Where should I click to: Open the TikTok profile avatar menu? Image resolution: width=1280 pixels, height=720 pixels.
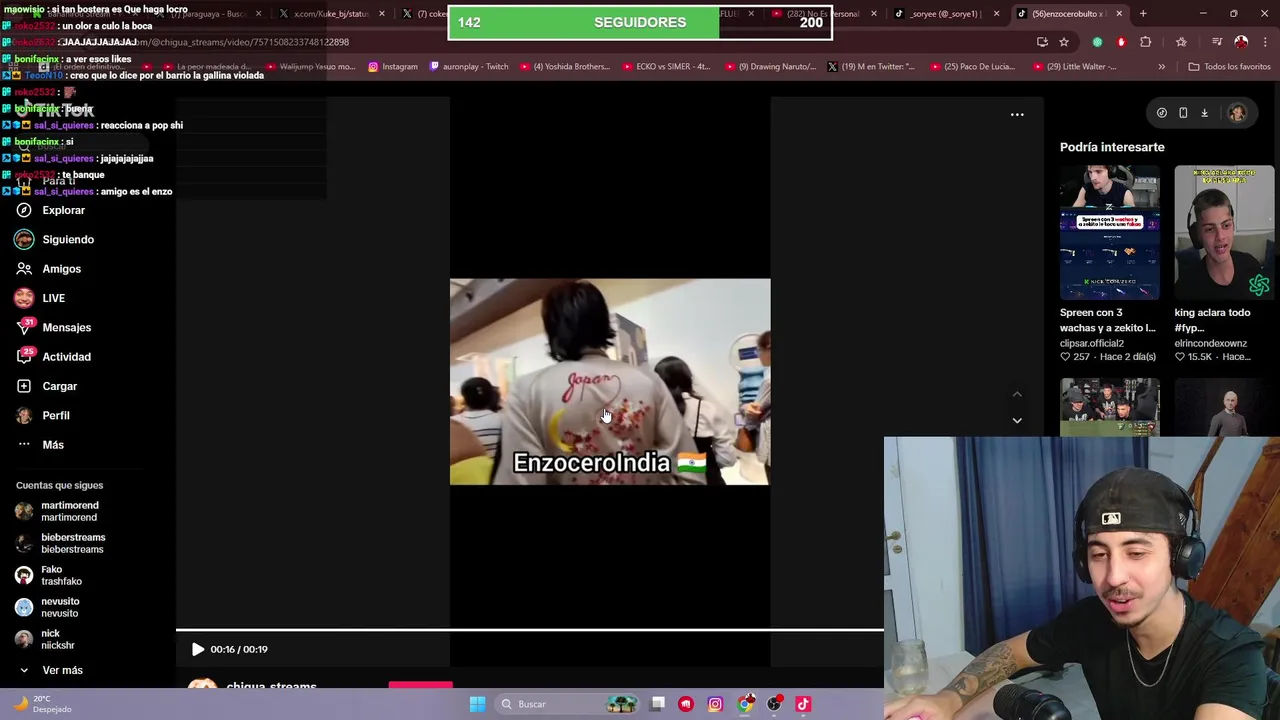pyautogui.click(x=1237, y=113)
